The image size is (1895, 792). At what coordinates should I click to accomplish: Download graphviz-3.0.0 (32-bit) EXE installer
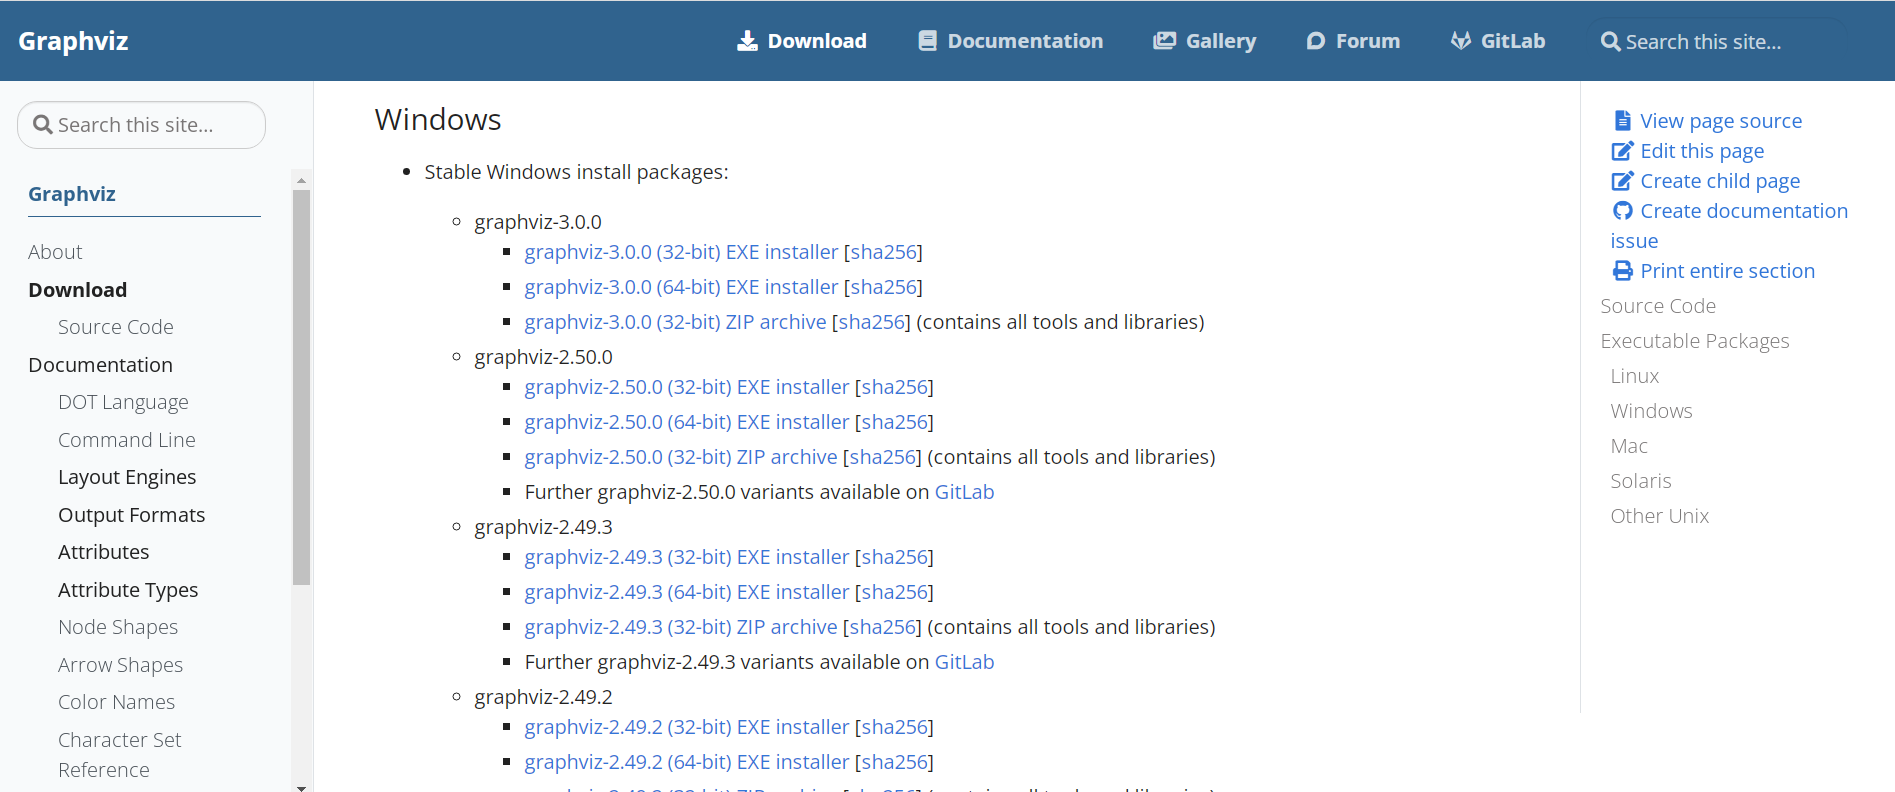[x=681, y=252]
